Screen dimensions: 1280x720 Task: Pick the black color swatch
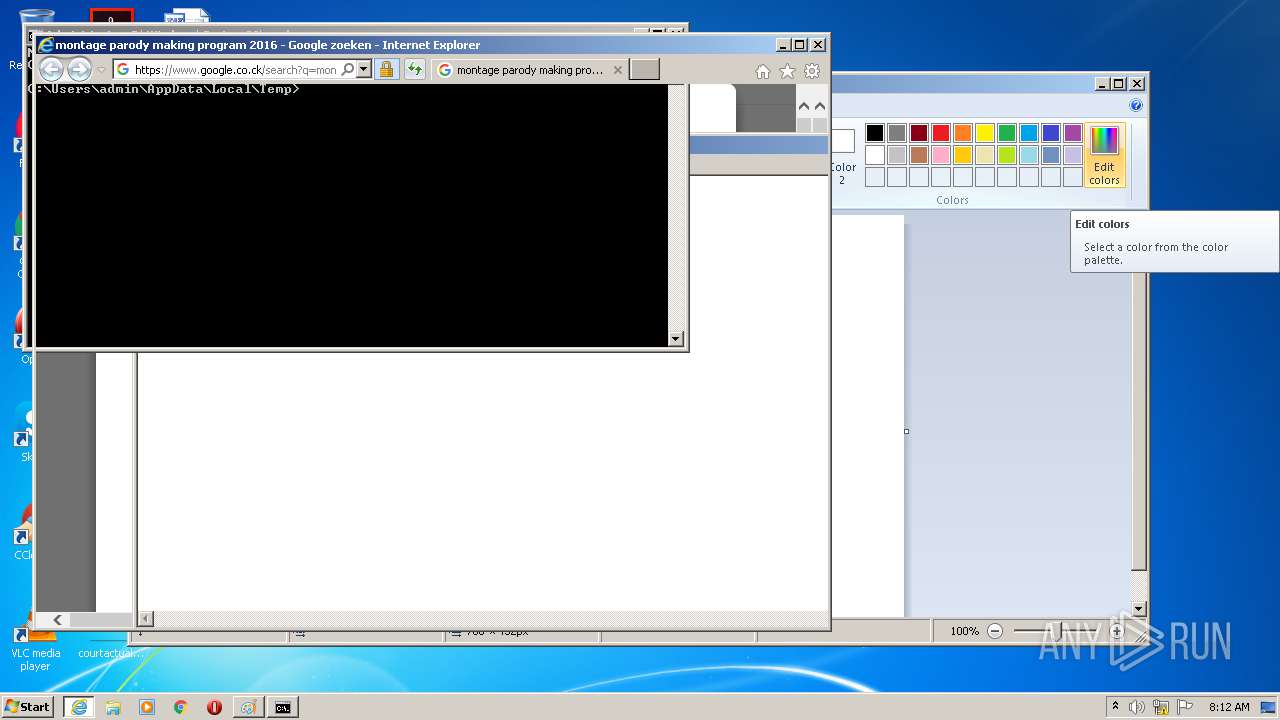coord(875,133)
